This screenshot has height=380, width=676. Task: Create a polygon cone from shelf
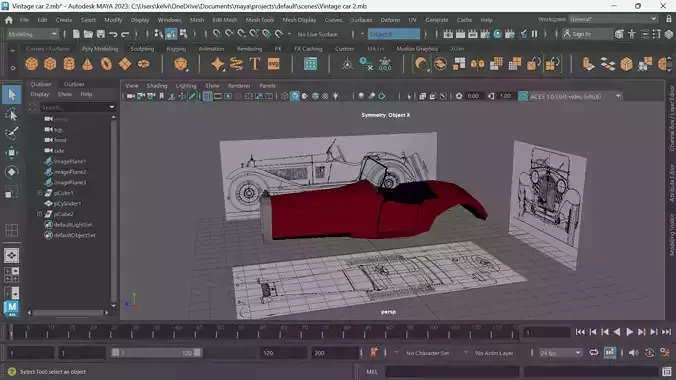tap(88, 64)
